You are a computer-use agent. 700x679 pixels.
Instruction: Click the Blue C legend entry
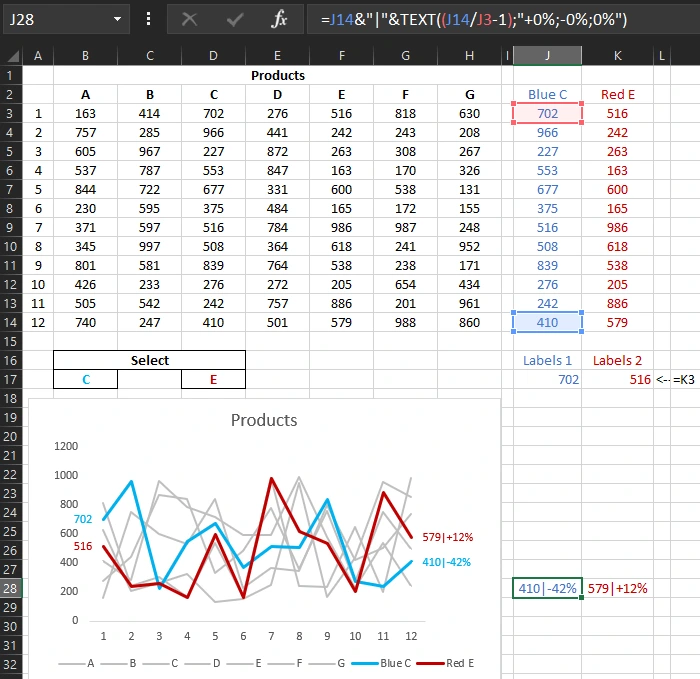[381, 663]
